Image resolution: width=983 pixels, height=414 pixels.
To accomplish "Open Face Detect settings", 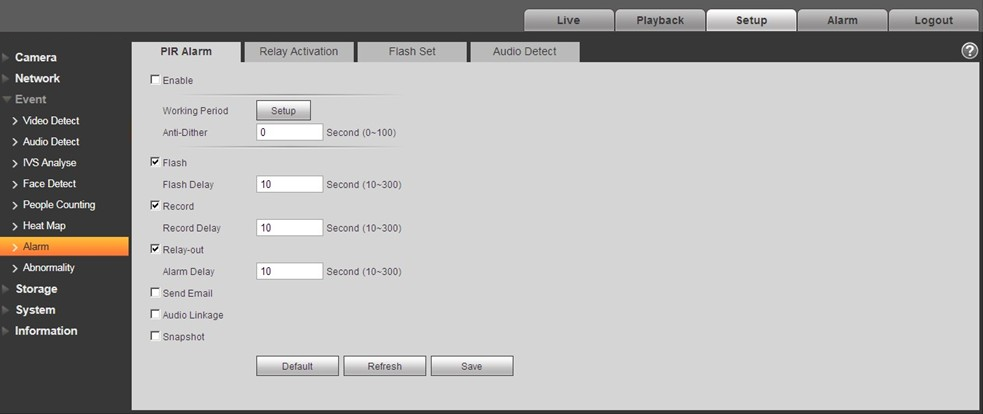I will pyautogui.click(x=50, y=184).
